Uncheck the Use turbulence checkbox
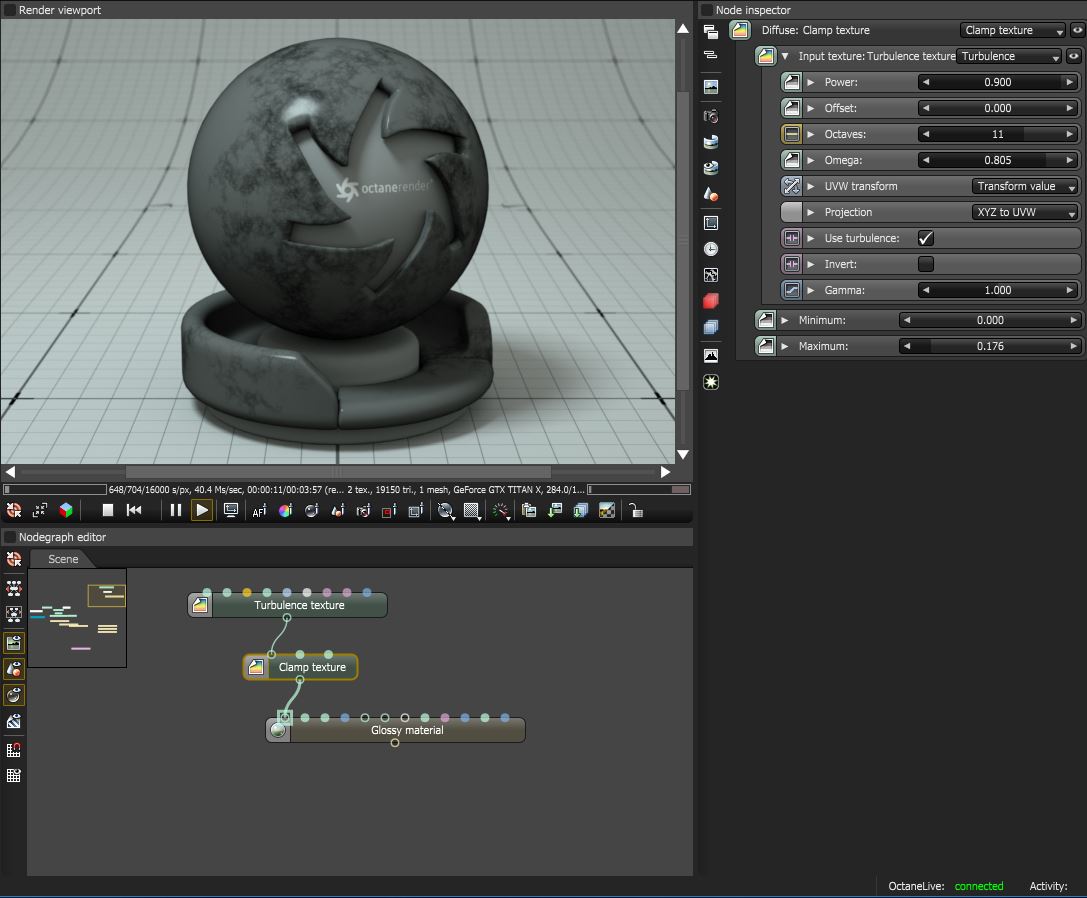The image size is (1087, 898). pyautogui.click(x=926, y=238)
